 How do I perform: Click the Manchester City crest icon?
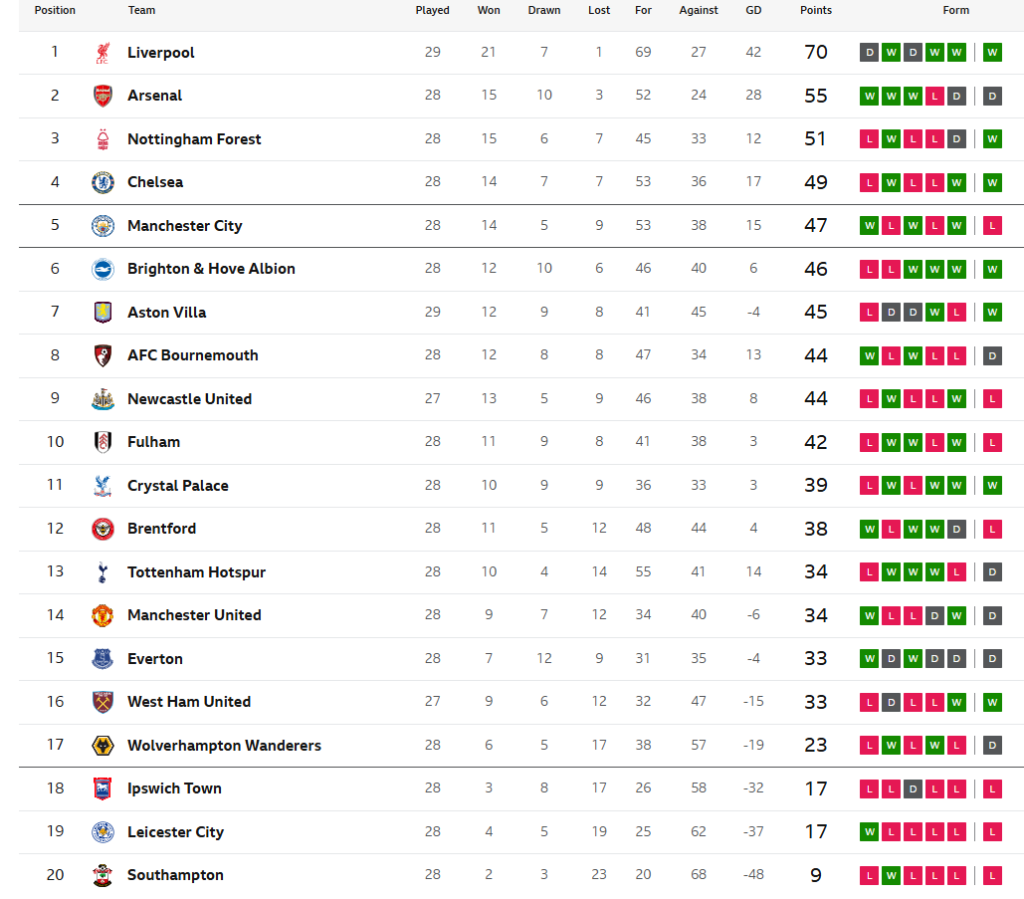(103, 226)
